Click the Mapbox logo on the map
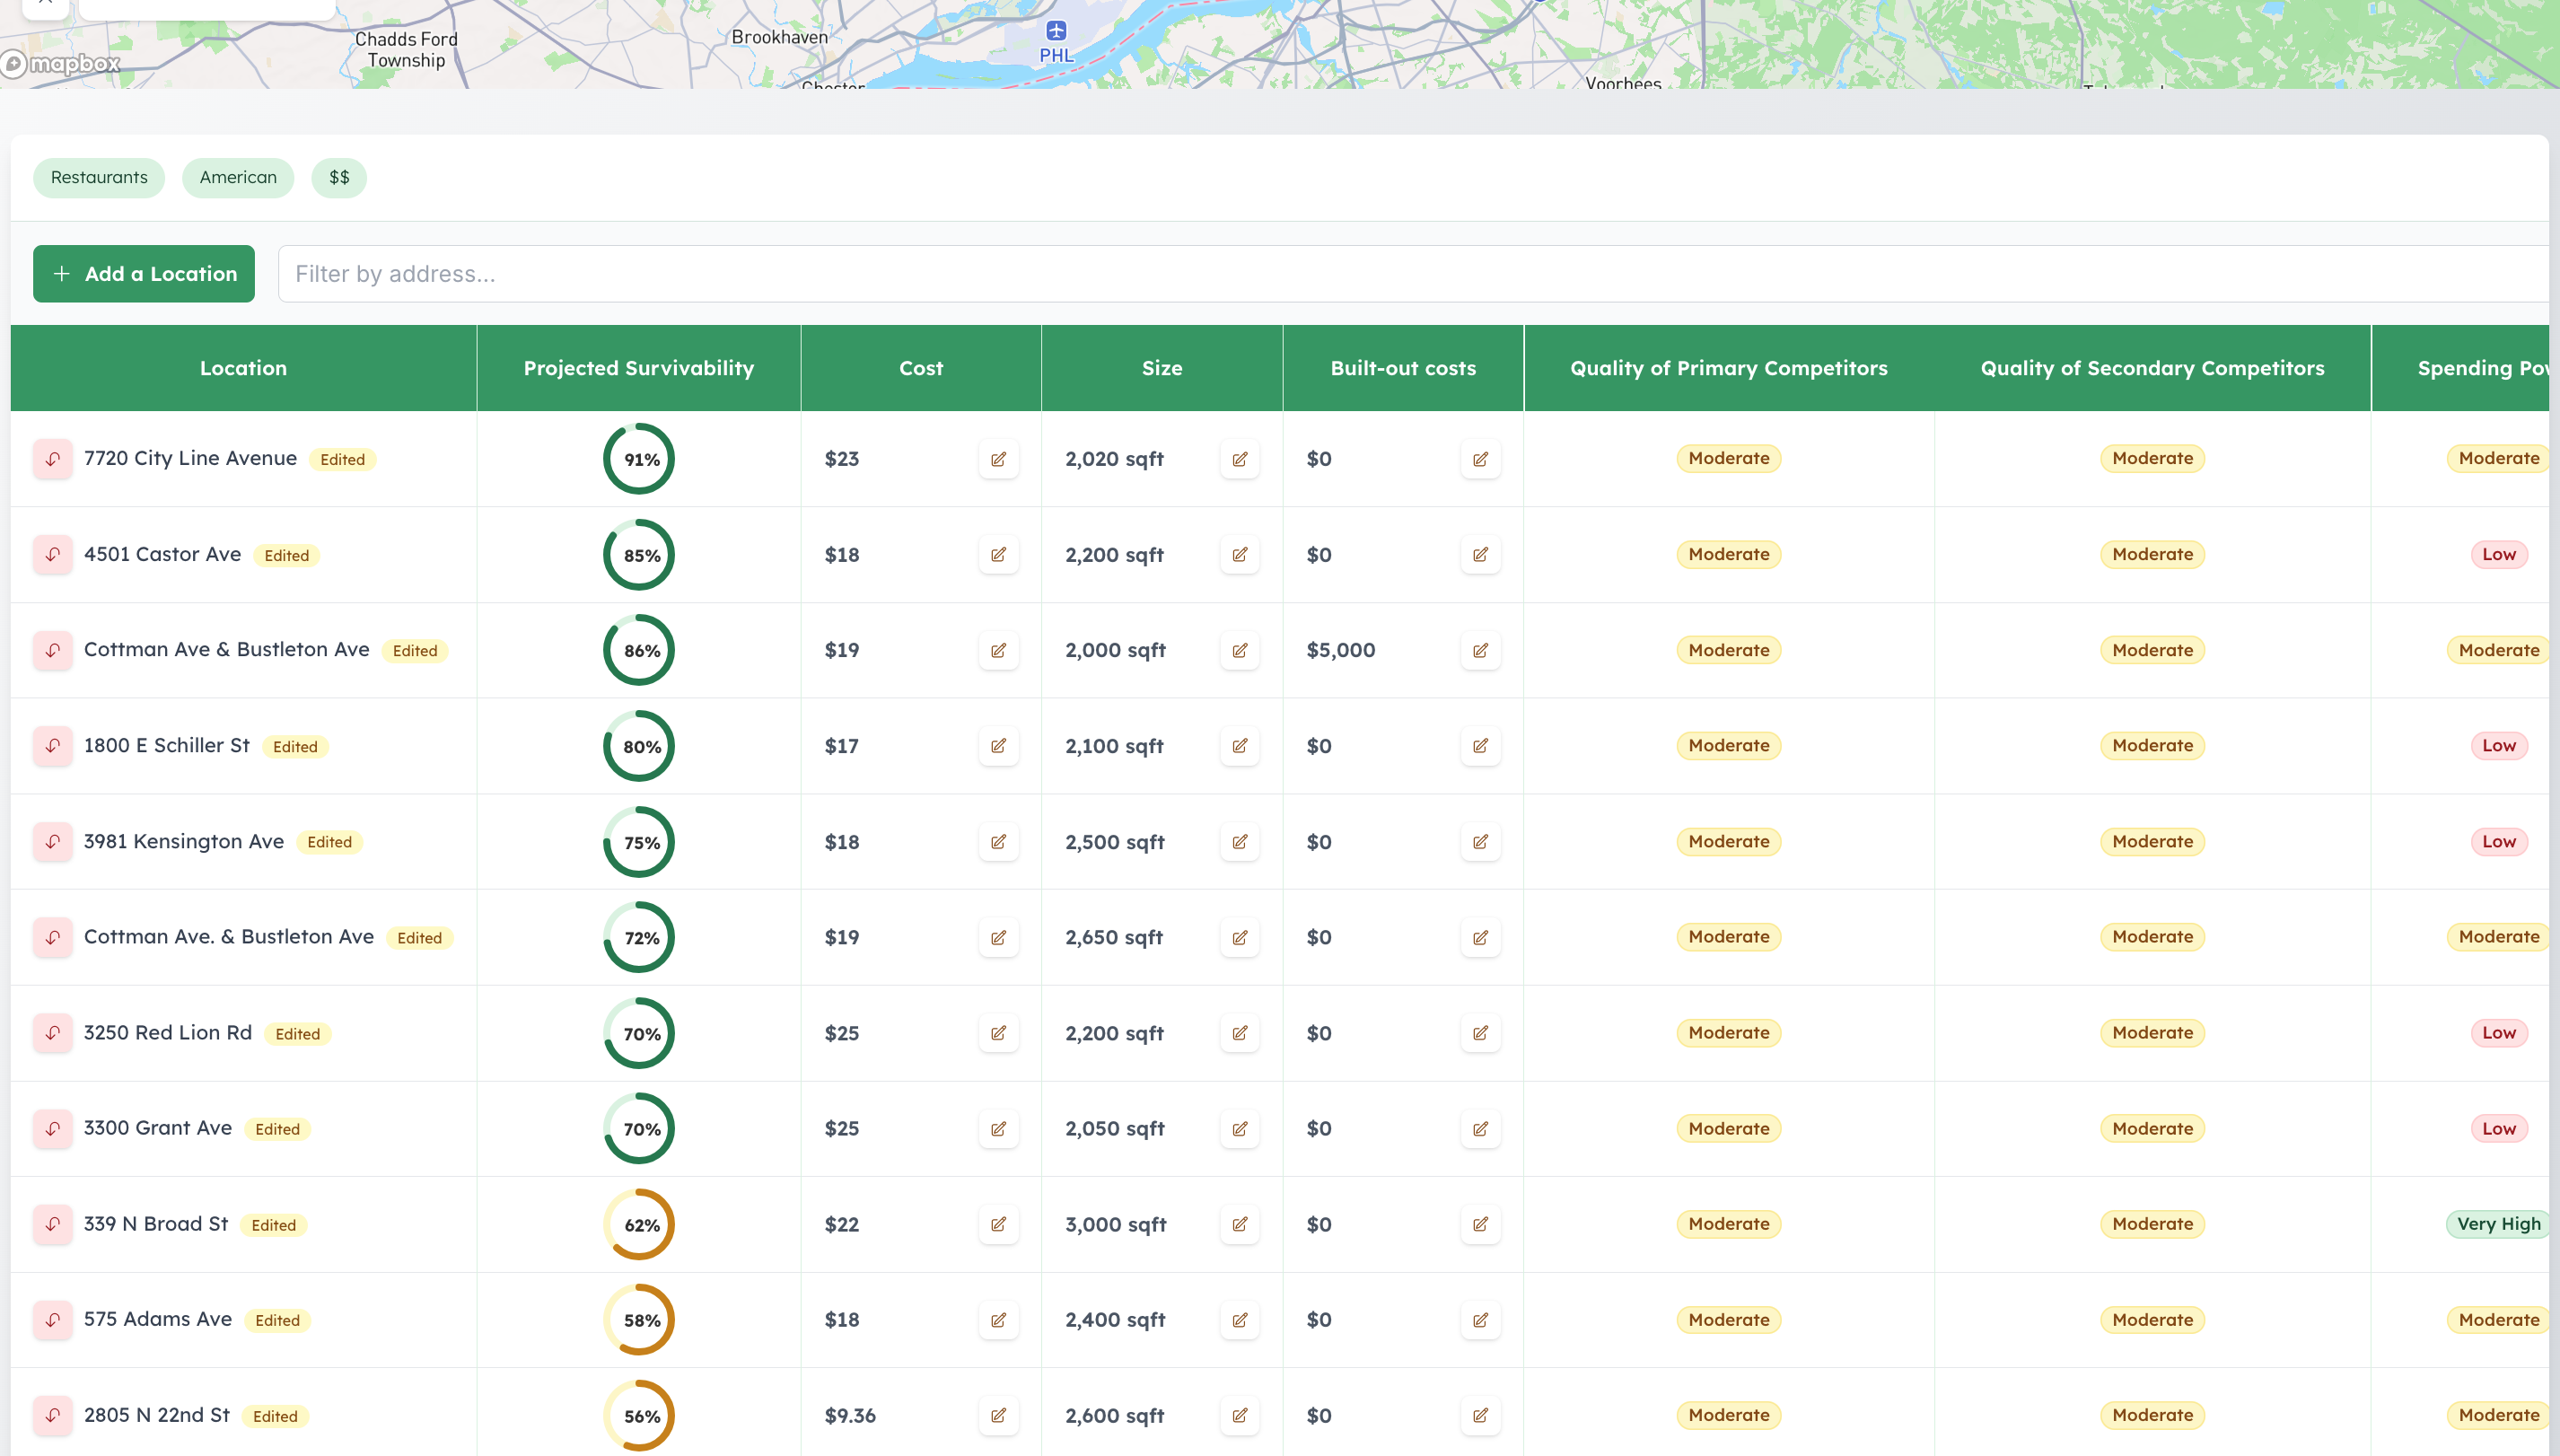 62,63
